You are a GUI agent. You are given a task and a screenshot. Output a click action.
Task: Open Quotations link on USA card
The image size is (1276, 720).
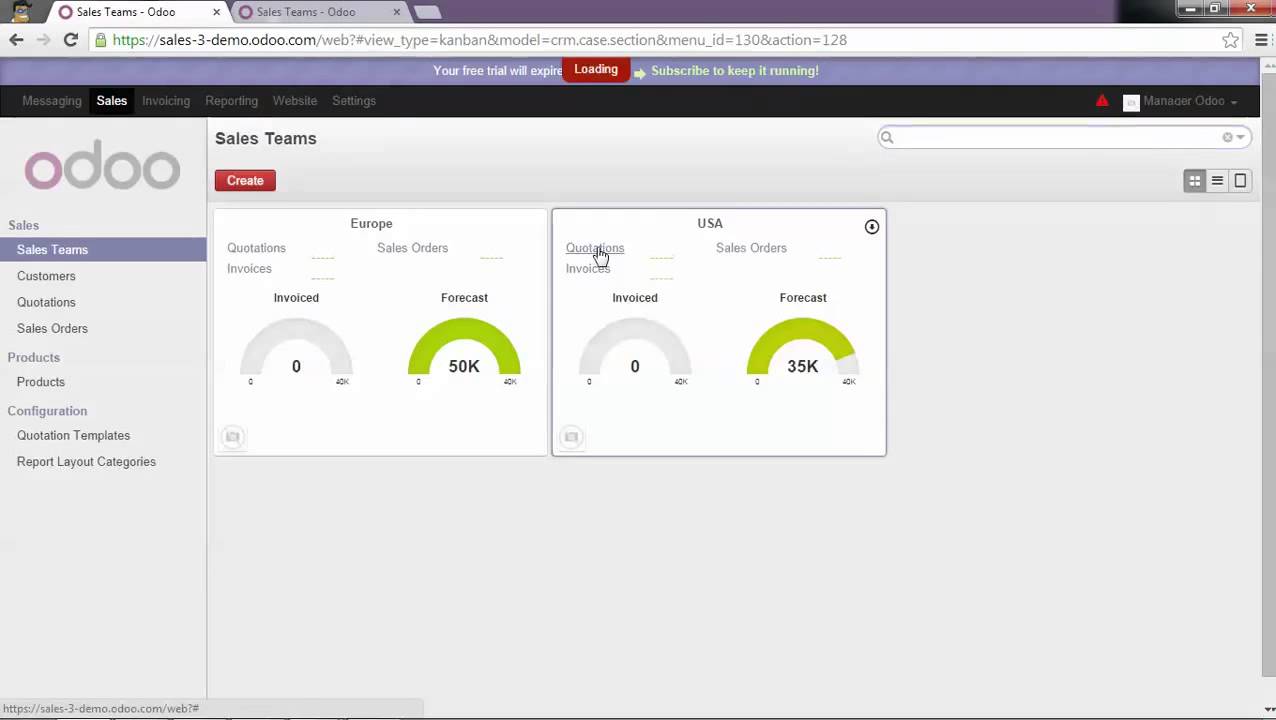pos(595,248)
